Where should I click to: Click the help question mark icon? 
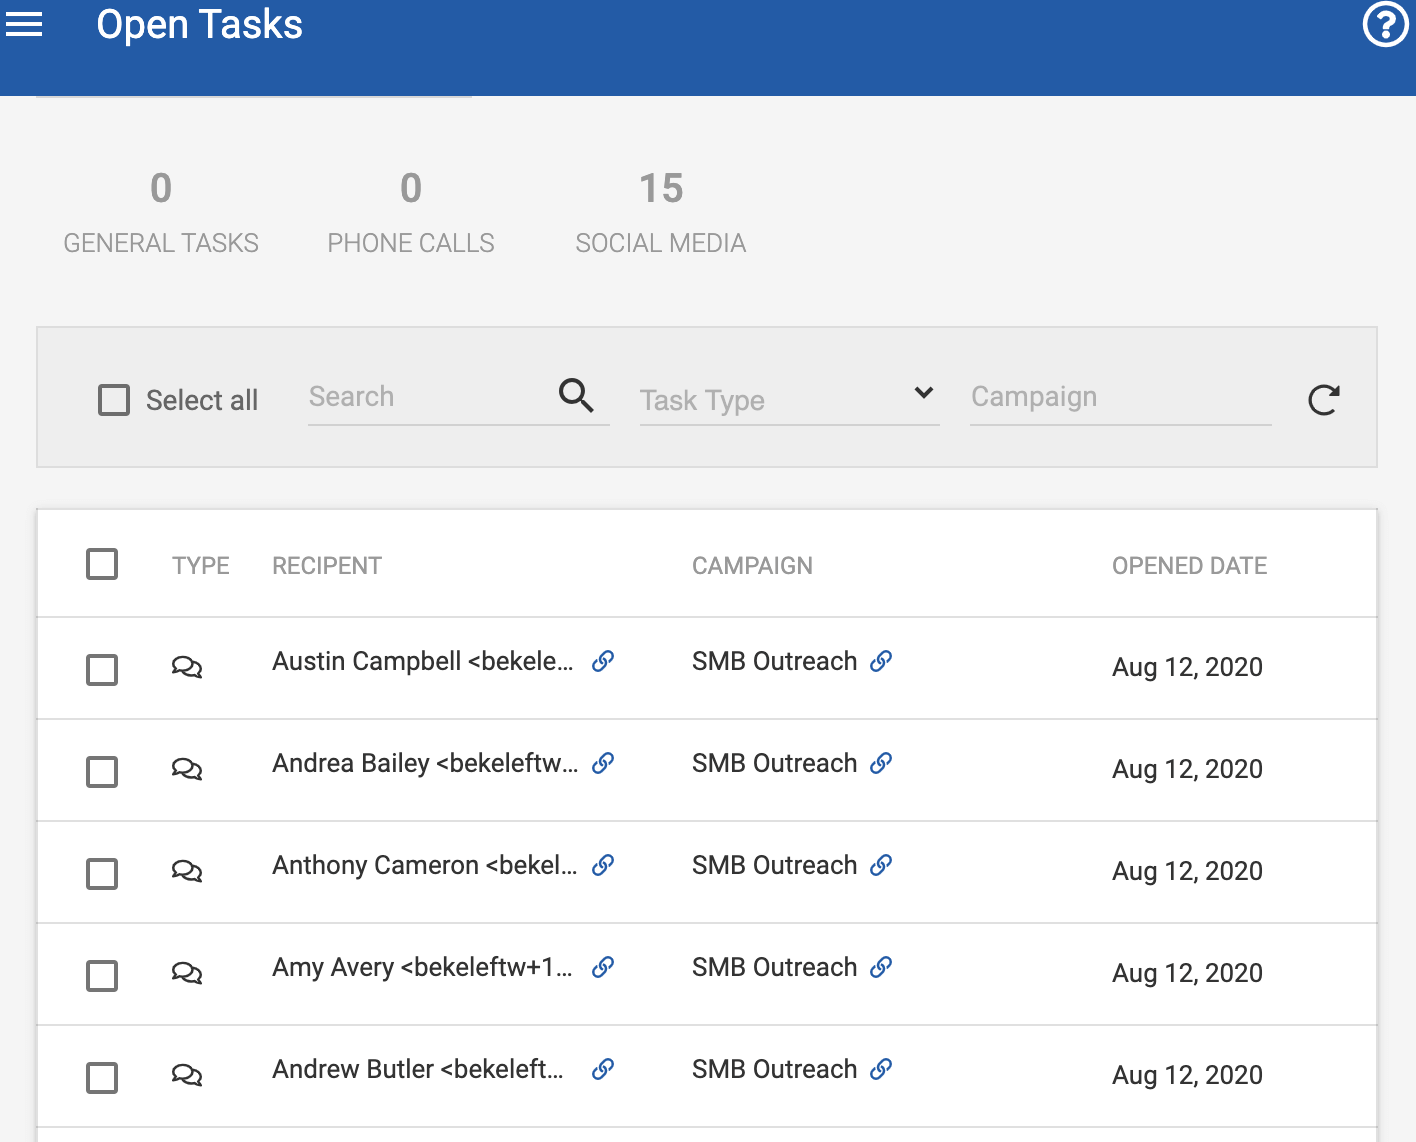click(1385, 24)
